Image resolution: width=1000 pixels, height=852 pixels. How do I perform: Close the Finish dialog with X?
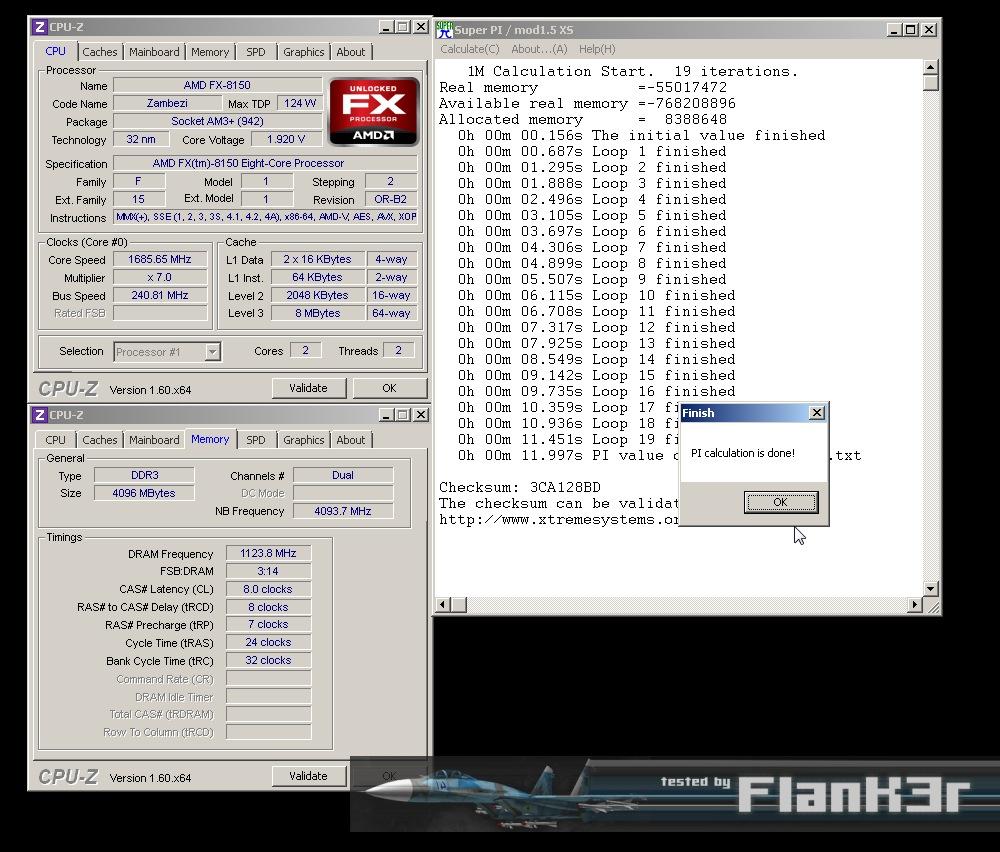point(816,413)
